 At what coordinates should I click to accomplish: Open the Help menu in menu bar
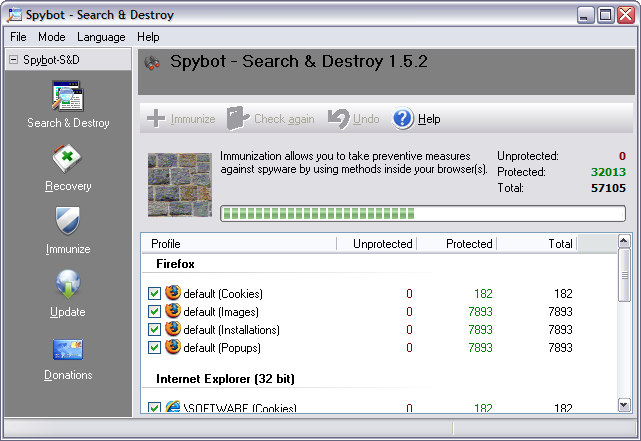pyautogui.click(x=148, y=37)
